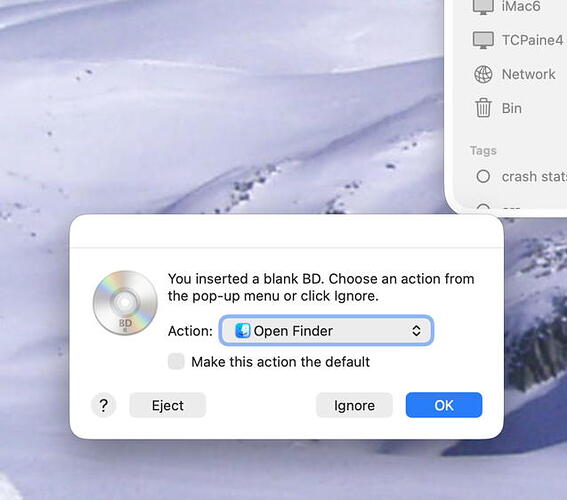Viewport: 567px width, 500px height.
Task: Click the Finder icon beside Open Finder
Action: 242,330
